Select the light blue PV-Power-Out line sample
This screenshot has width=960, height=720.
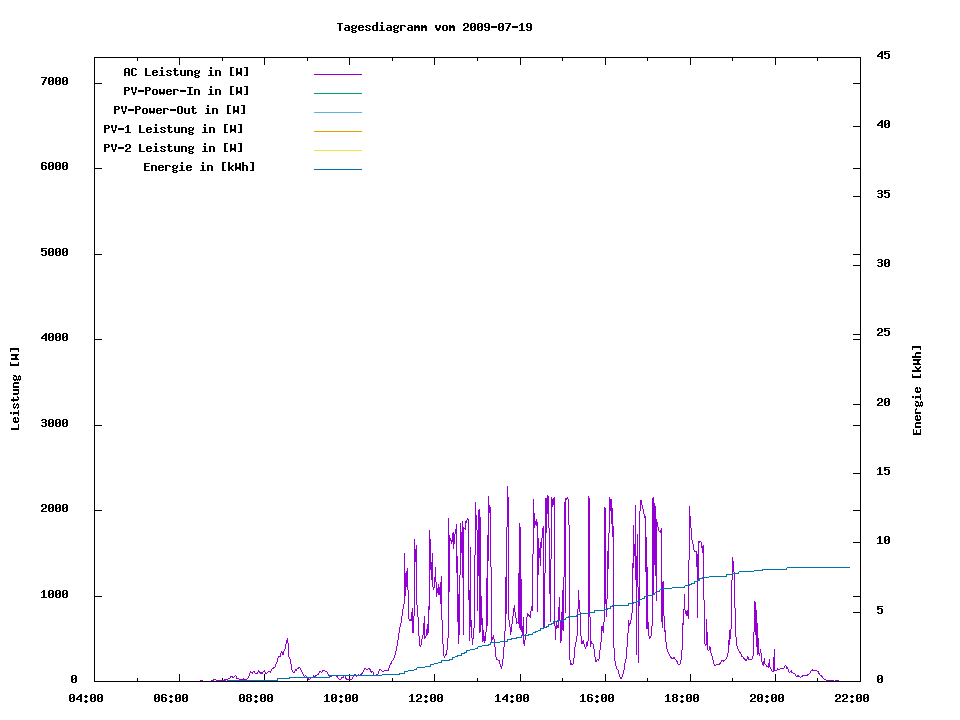(x=337, y=112)
